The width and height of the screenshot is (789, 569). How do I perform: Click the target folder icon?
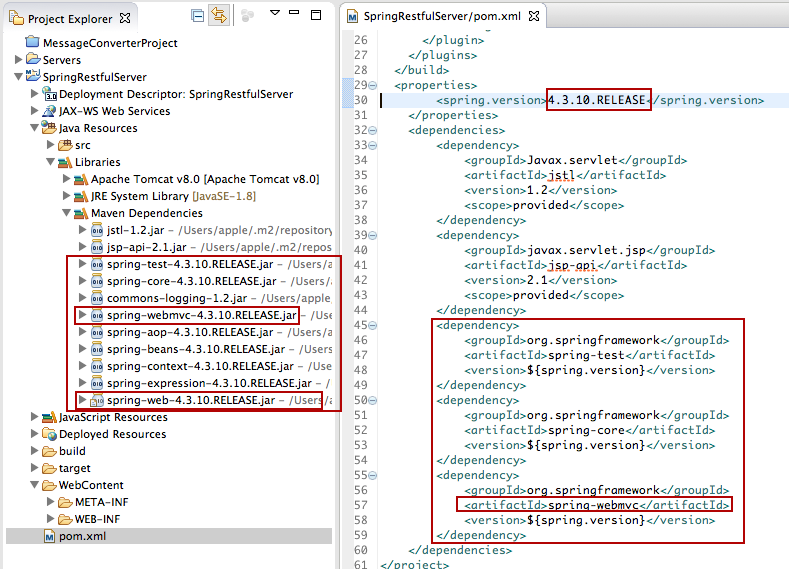[x=49, y=468]
